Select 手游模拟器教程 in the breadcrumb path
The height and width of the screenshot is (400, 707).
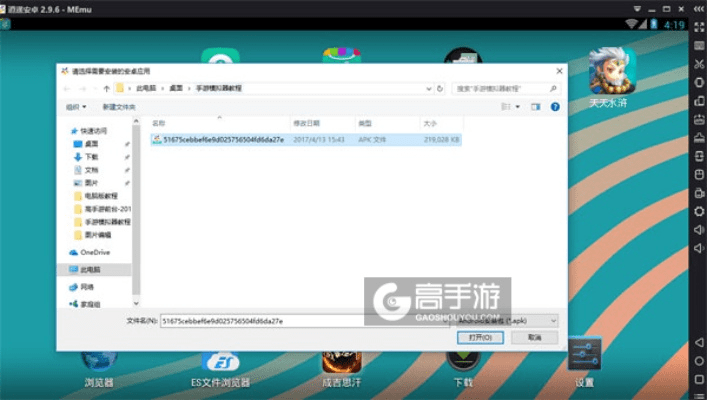pyautogui.click(x=219, y=88)
